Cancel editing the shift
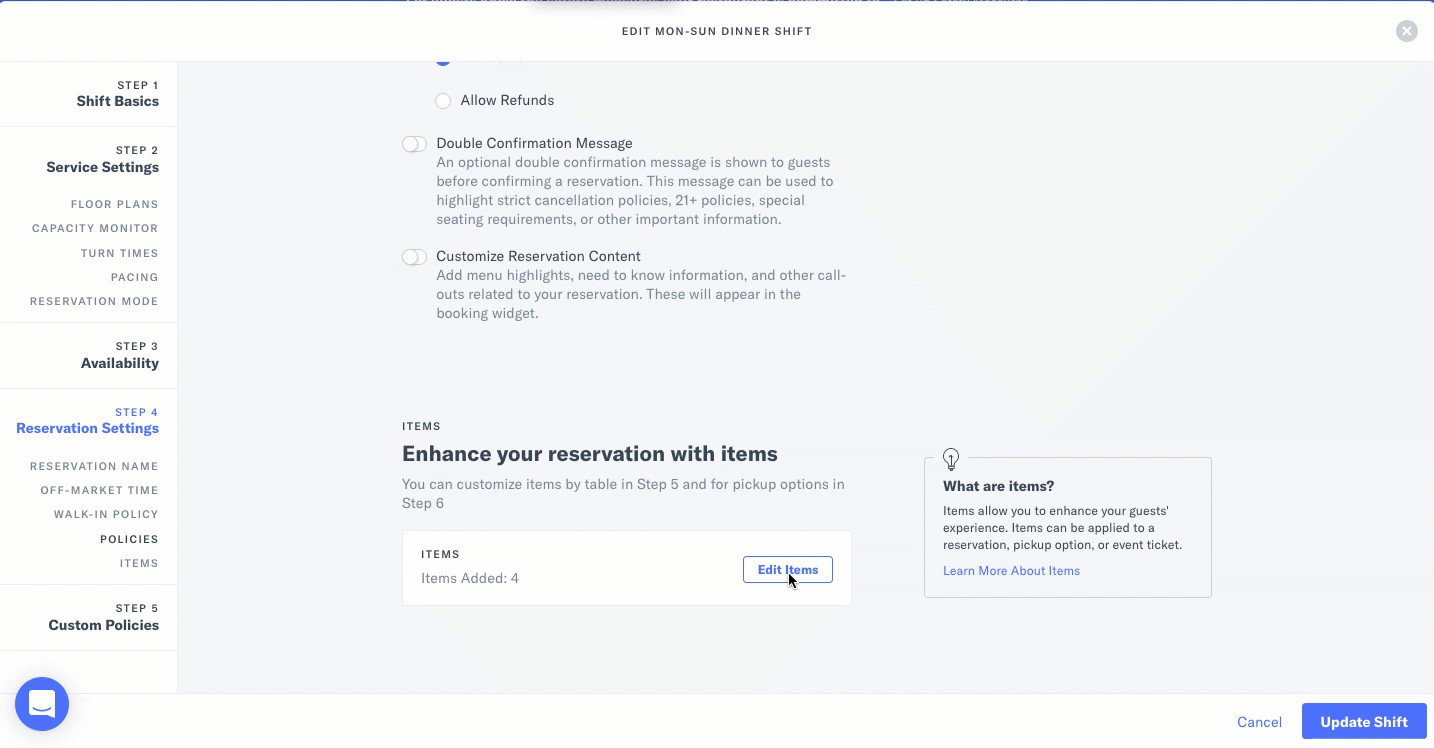1434x748 pixels. (x=1259, y=722)
